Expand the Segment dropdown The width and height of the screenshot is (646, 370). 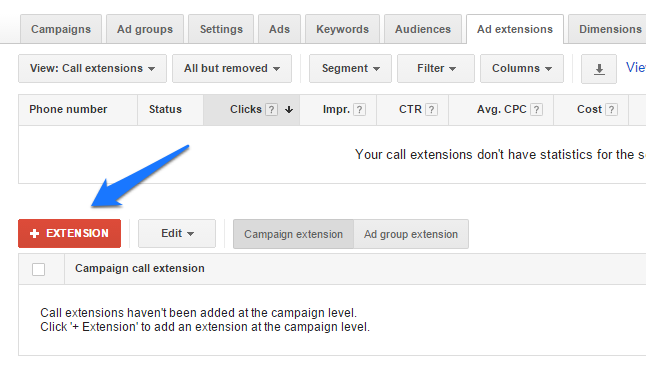click(350, 68)
